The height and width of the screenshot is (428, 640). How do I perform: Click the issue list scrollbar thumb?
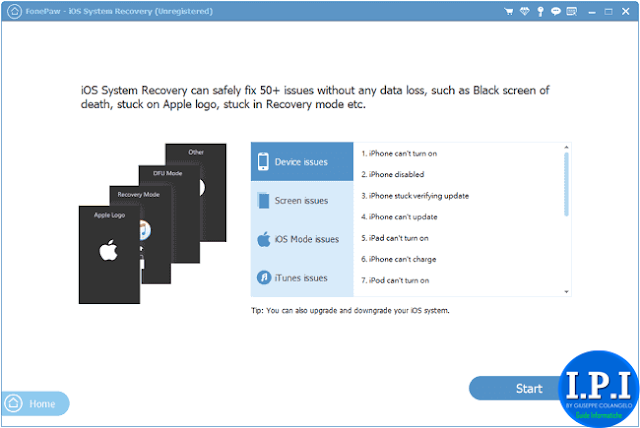pyautogui.click(x=566, y=184)
